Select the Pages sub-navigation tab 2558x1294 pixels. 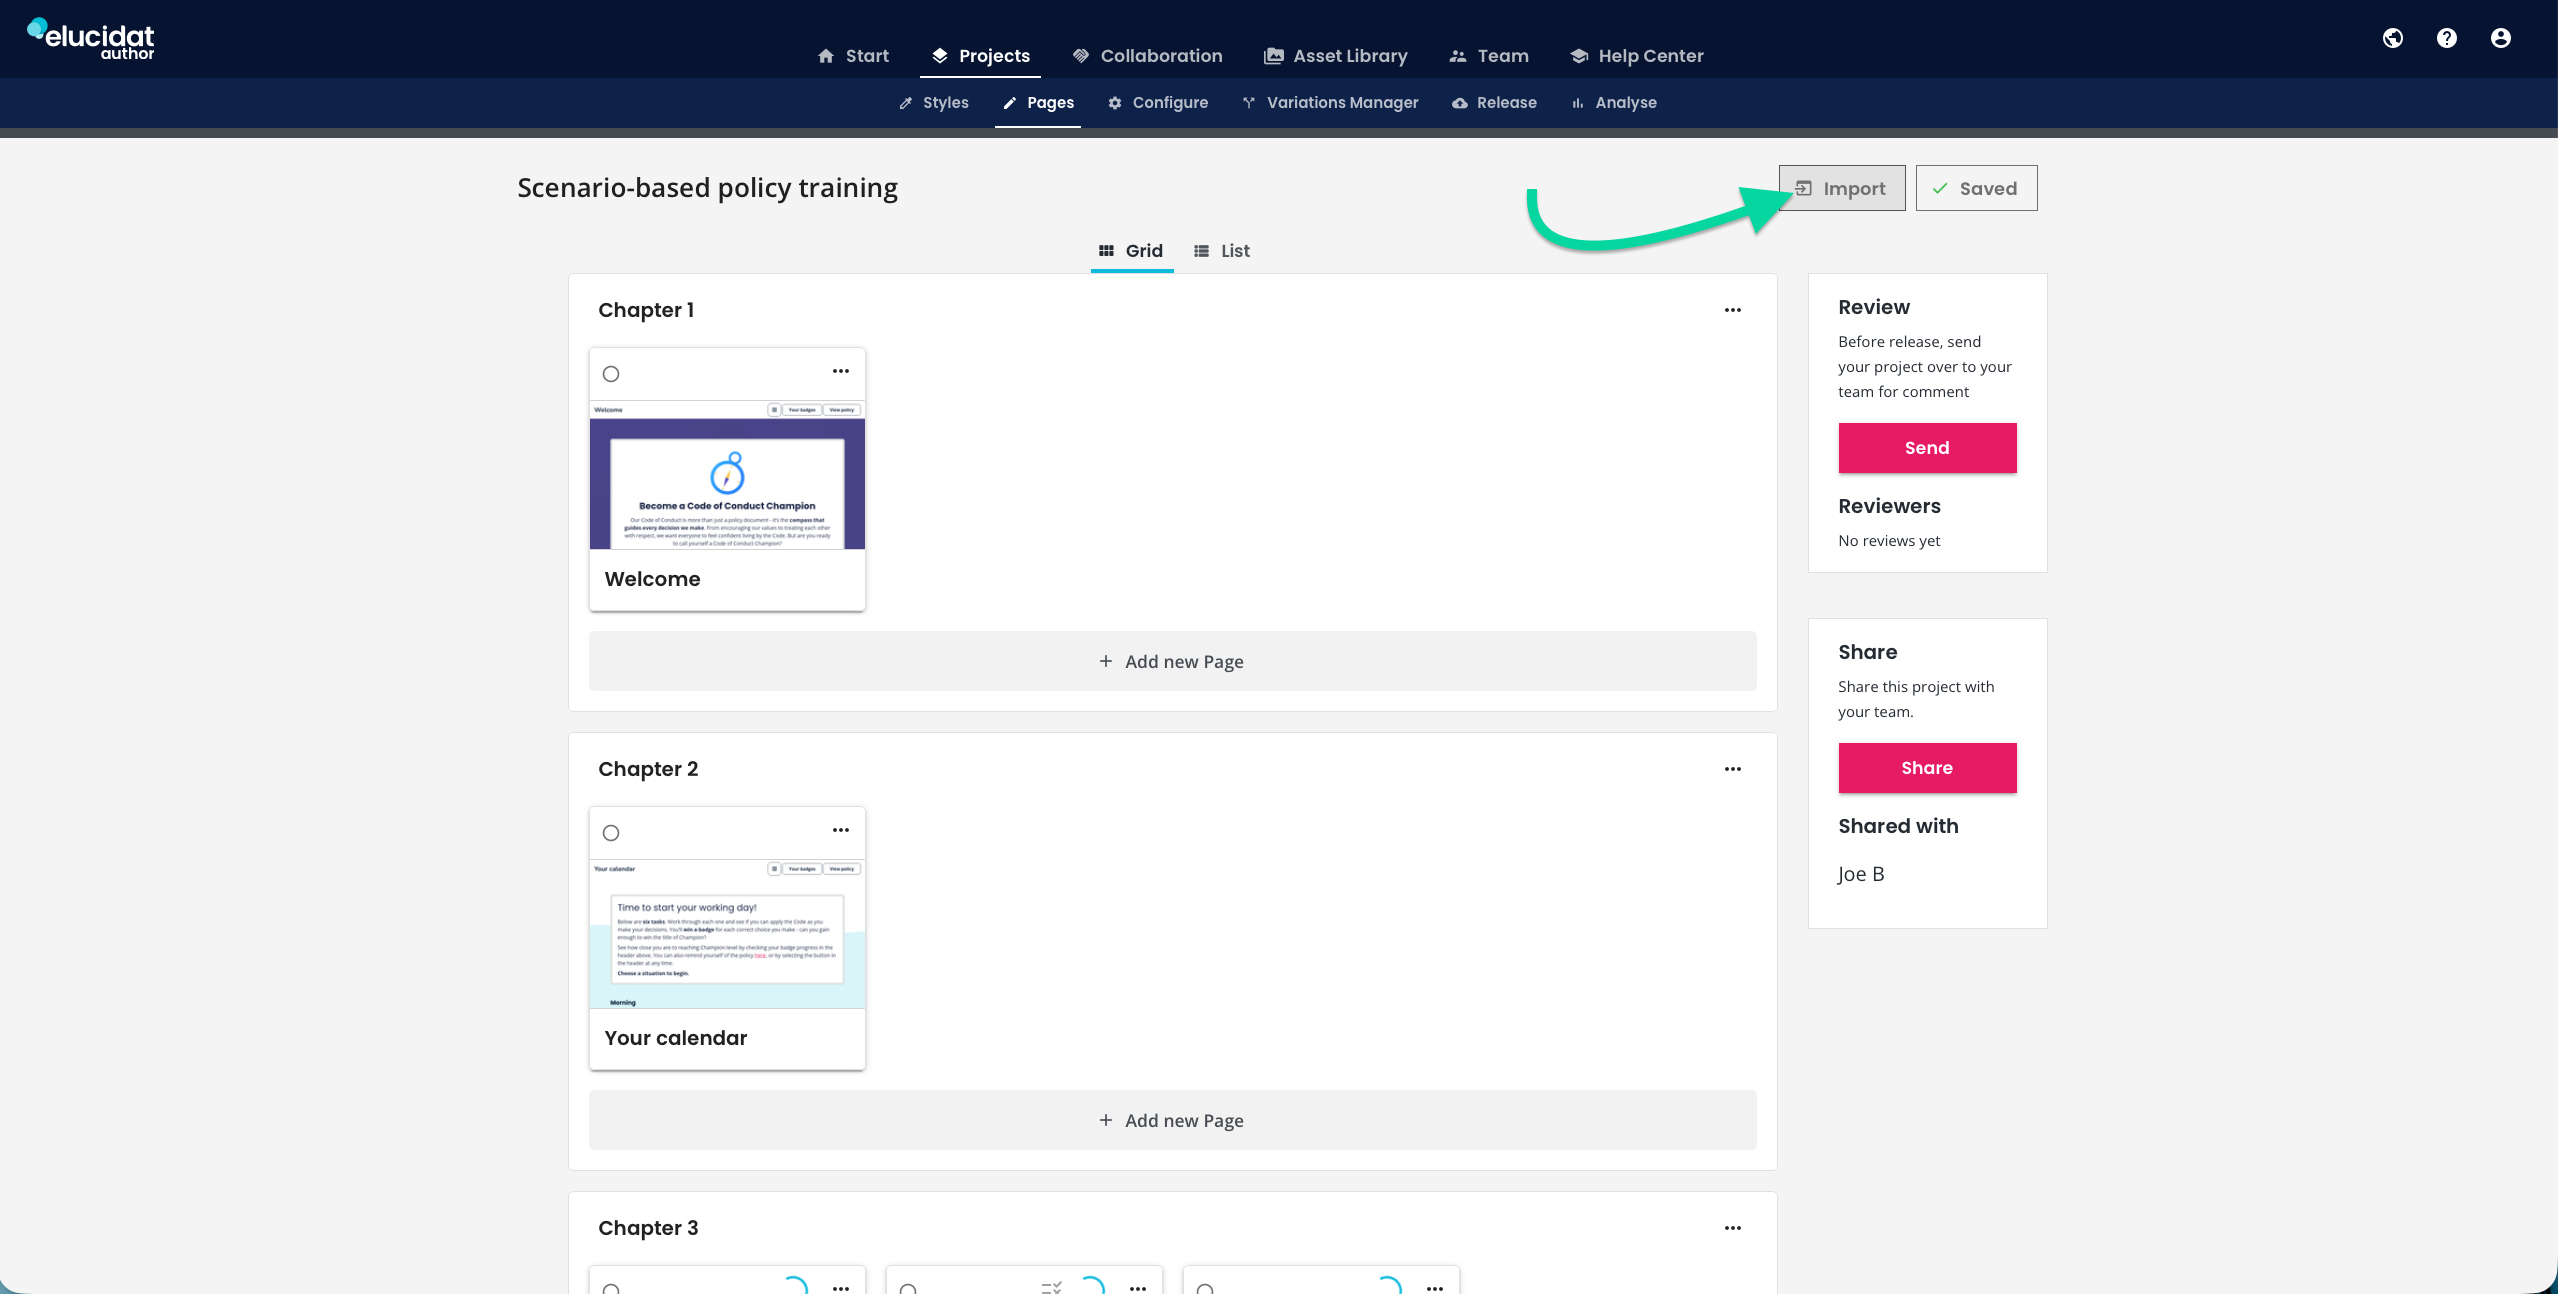[1038, 103]
